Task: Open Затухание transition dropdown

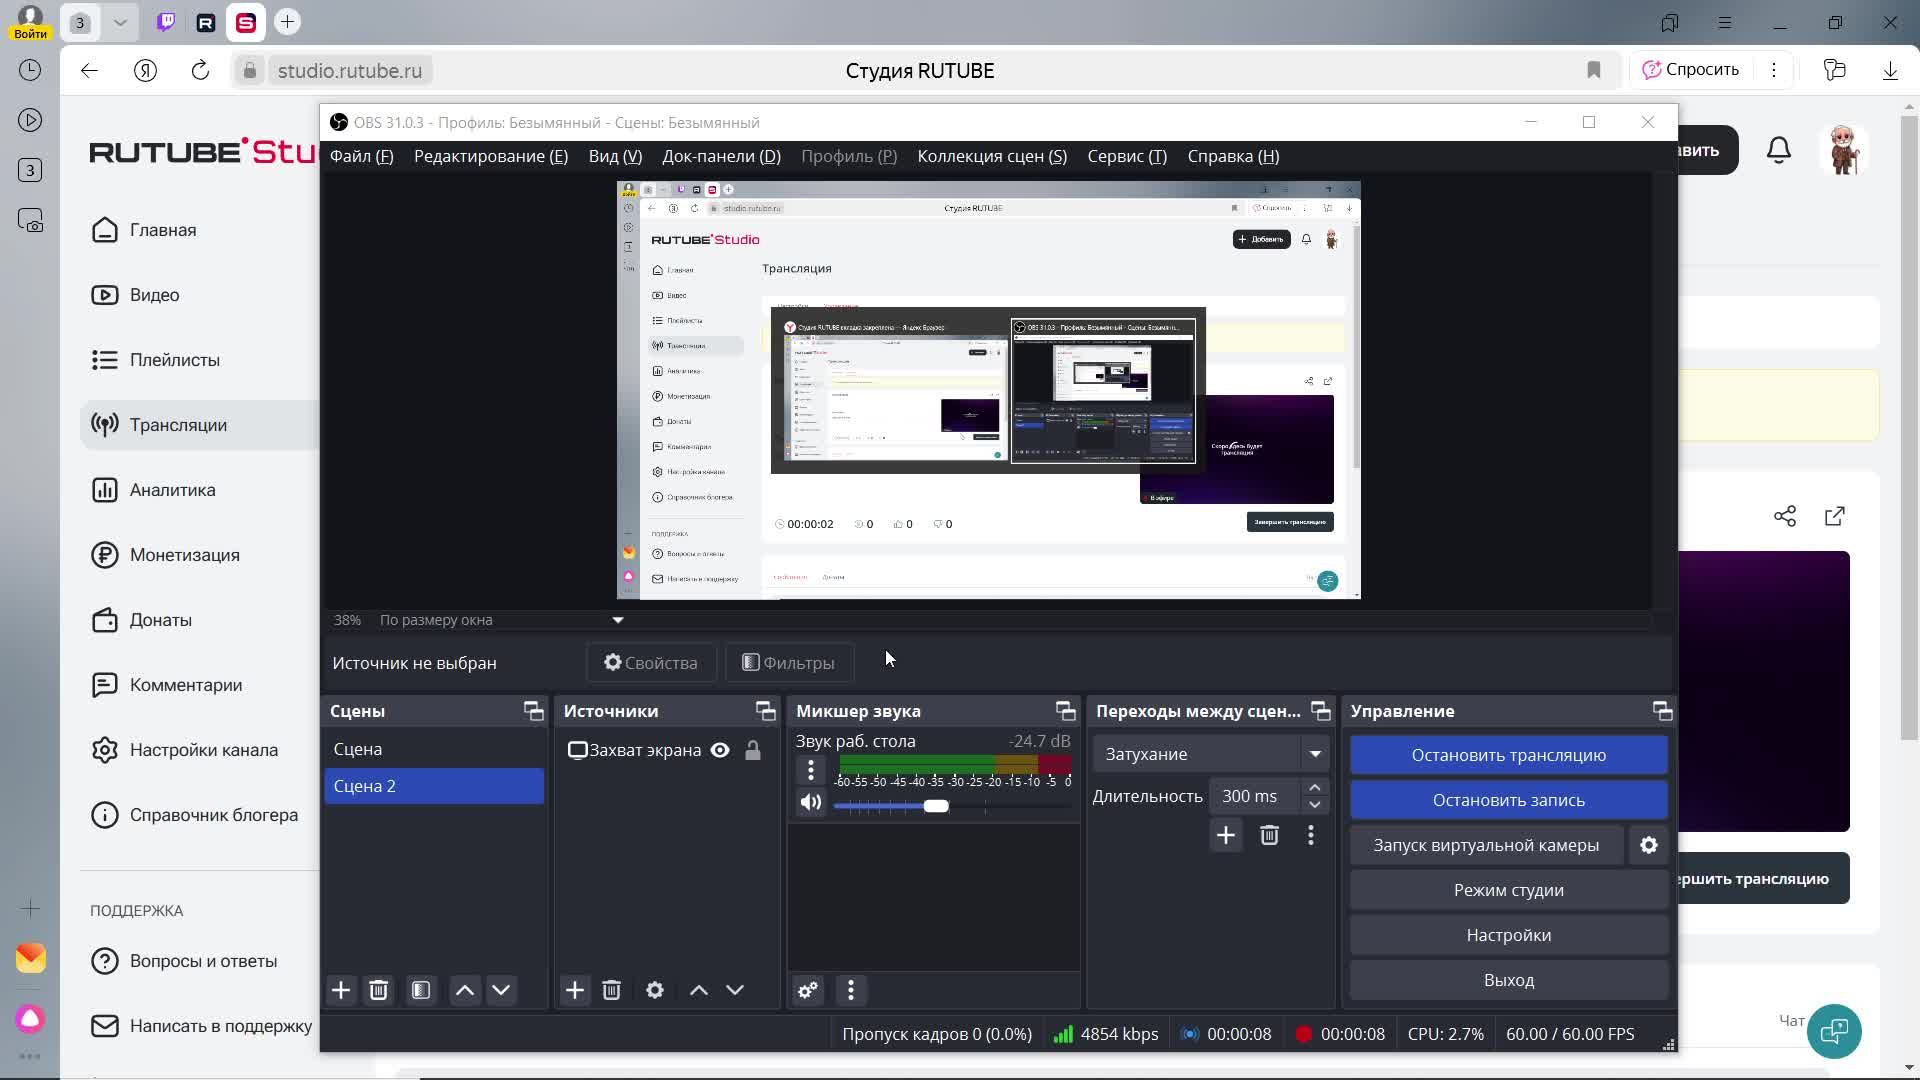Action: click(1211, 754)
